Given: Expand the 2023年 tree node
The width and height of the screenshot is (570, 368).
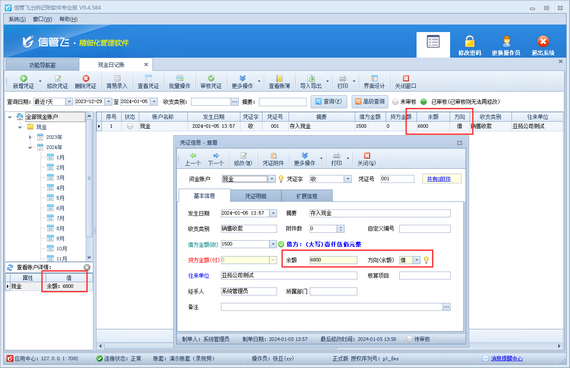Looking at the screenshot, I should [x=30, y=137].
